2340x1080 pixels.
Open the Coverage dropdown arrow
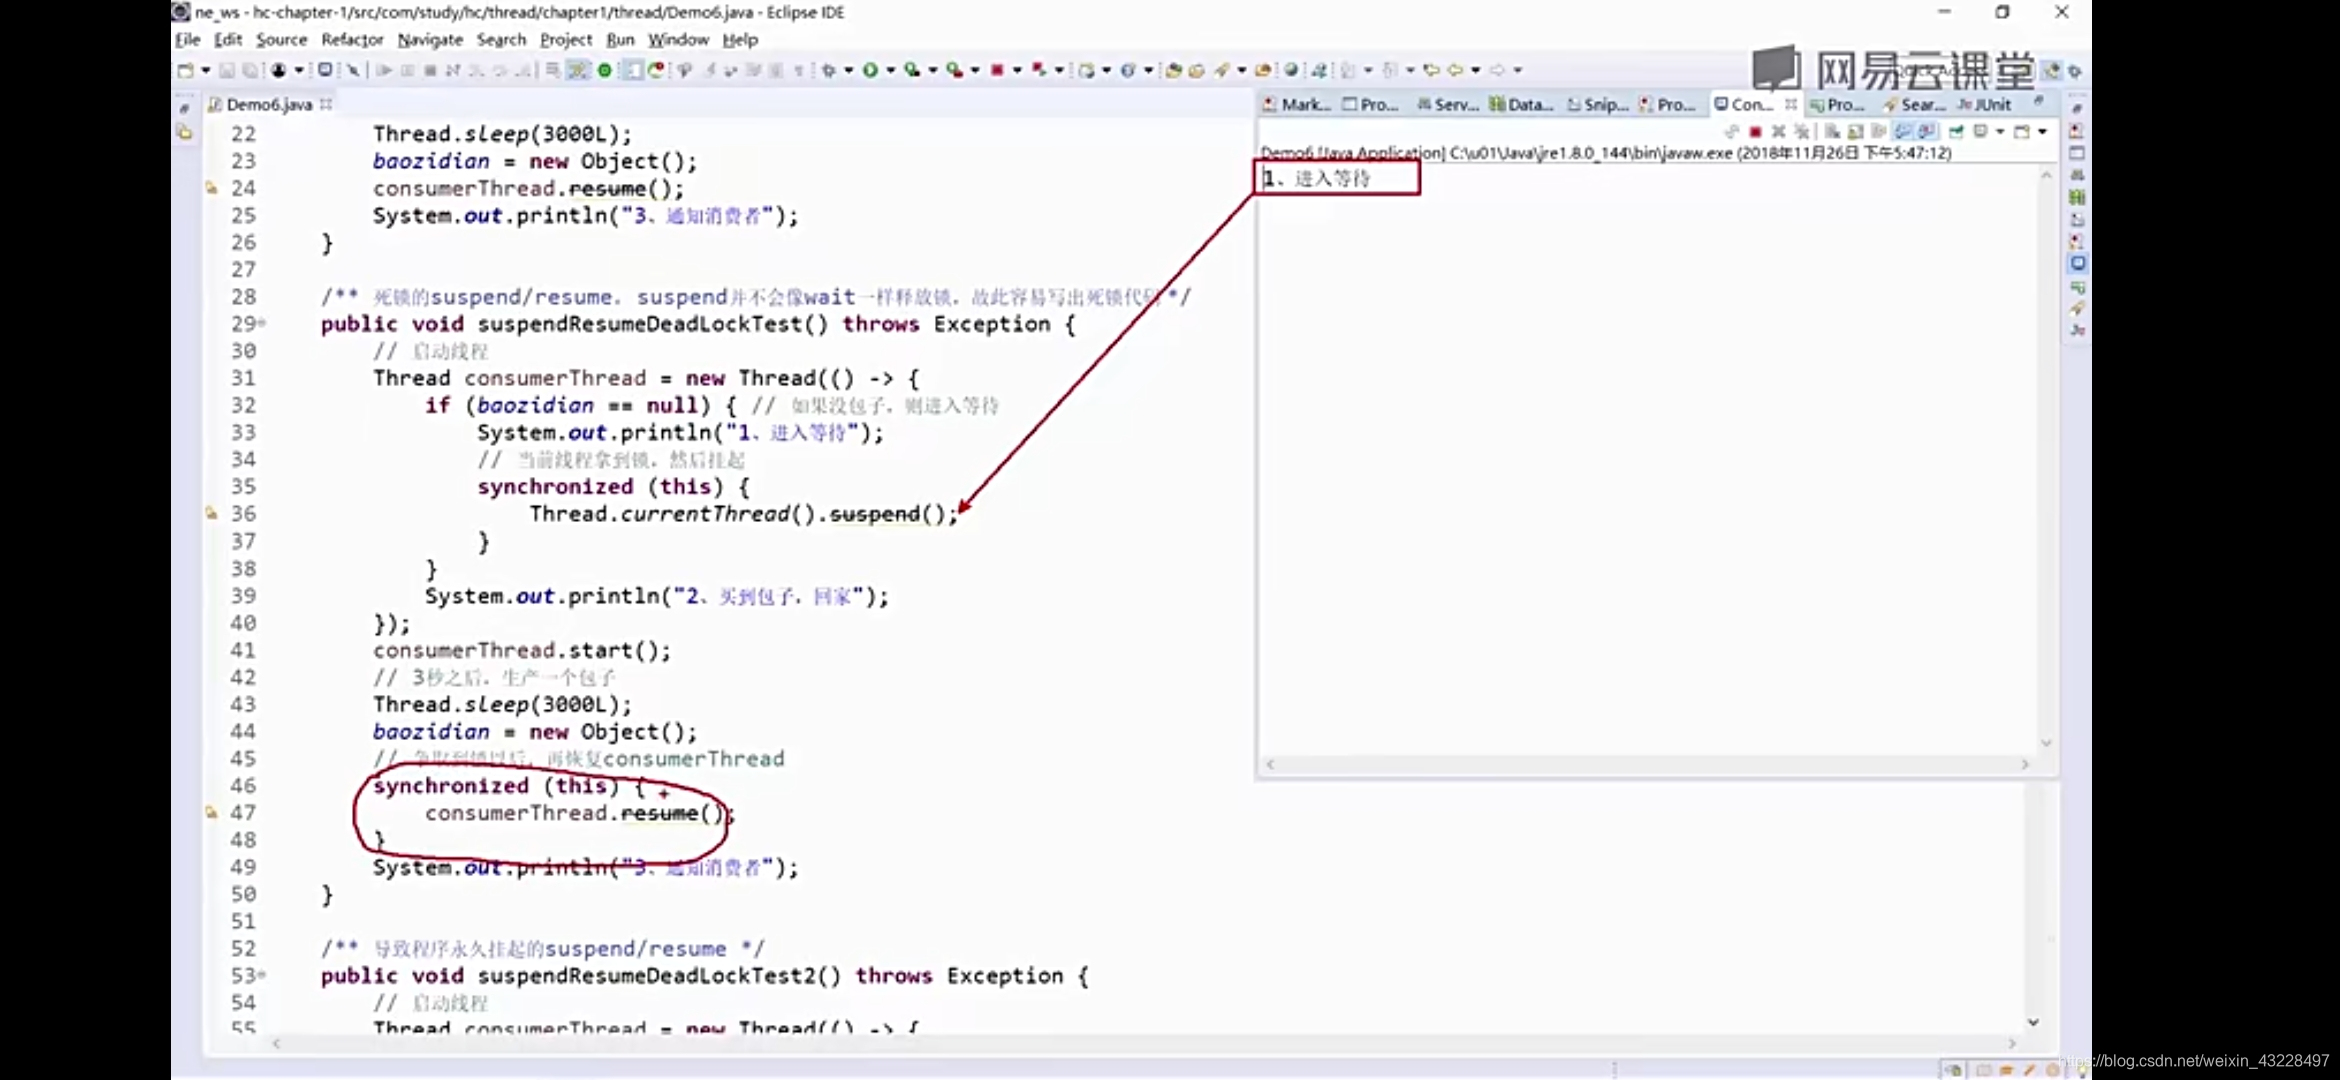click(933, 70)
